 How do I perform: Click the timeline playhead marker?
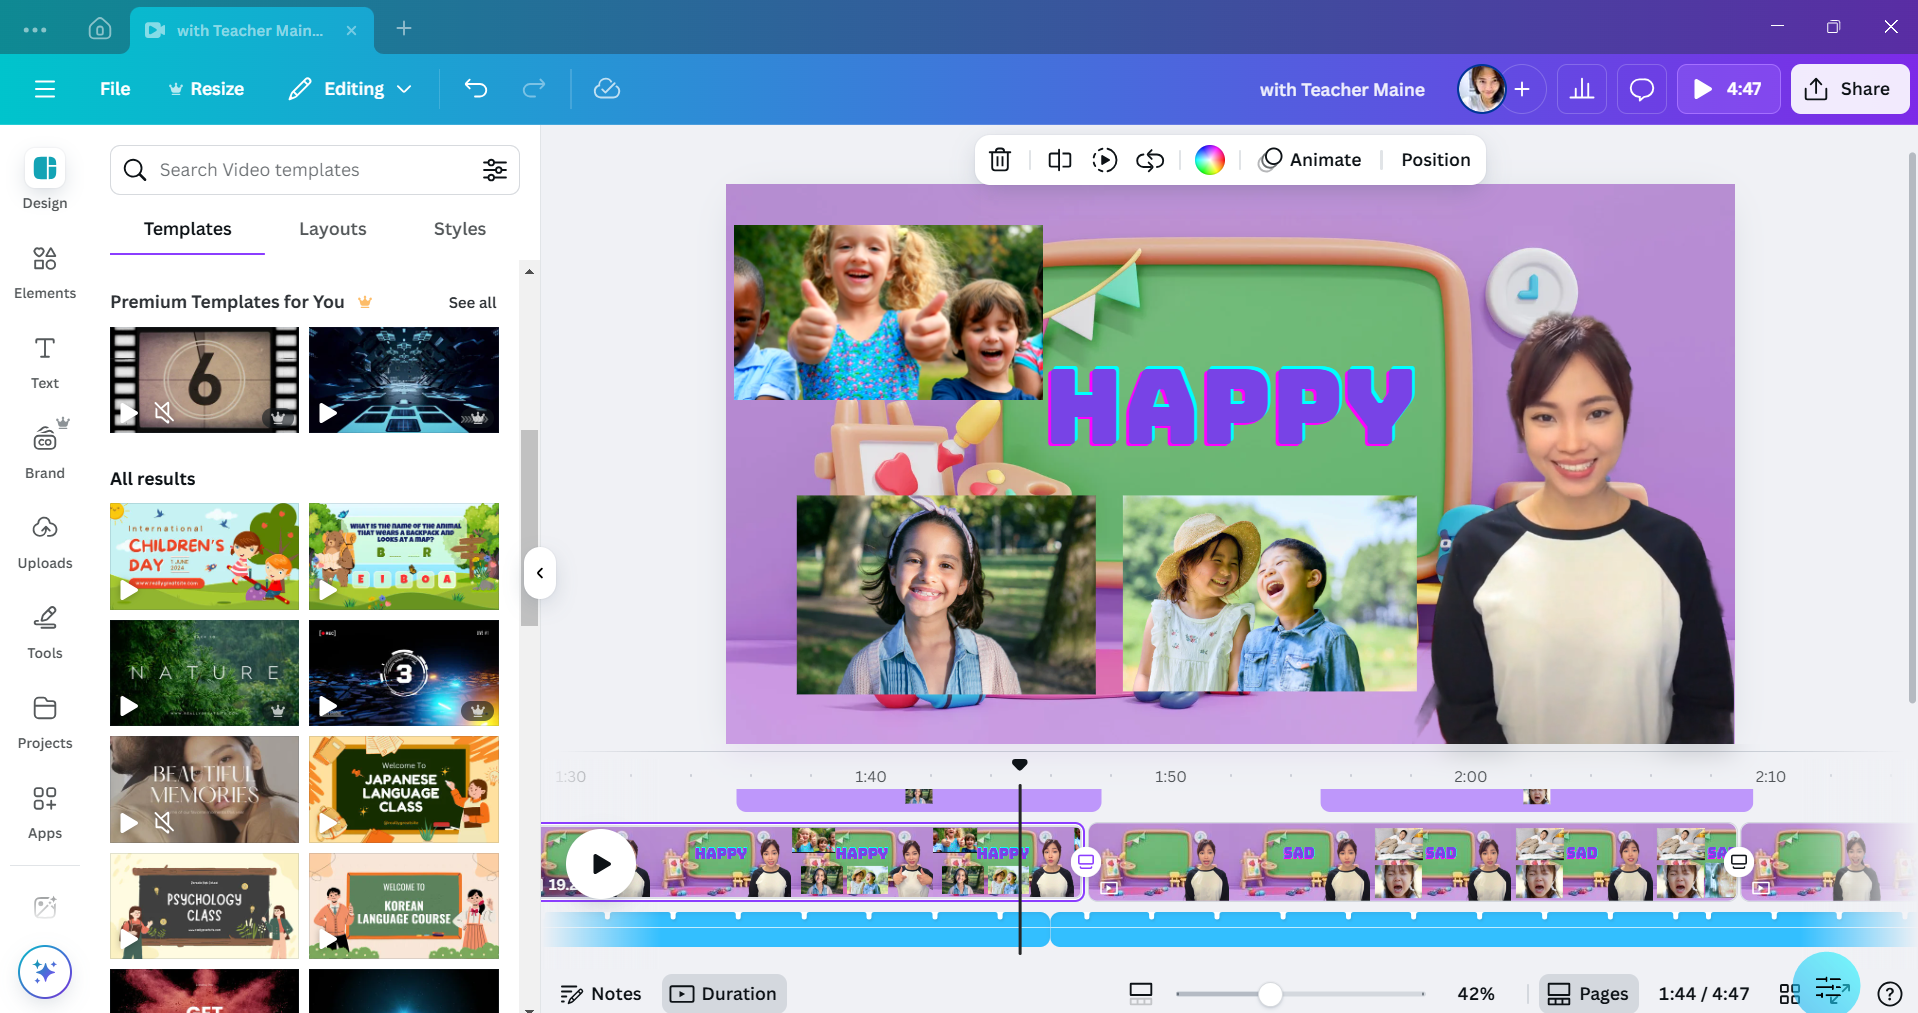[x=1019, y=765]
